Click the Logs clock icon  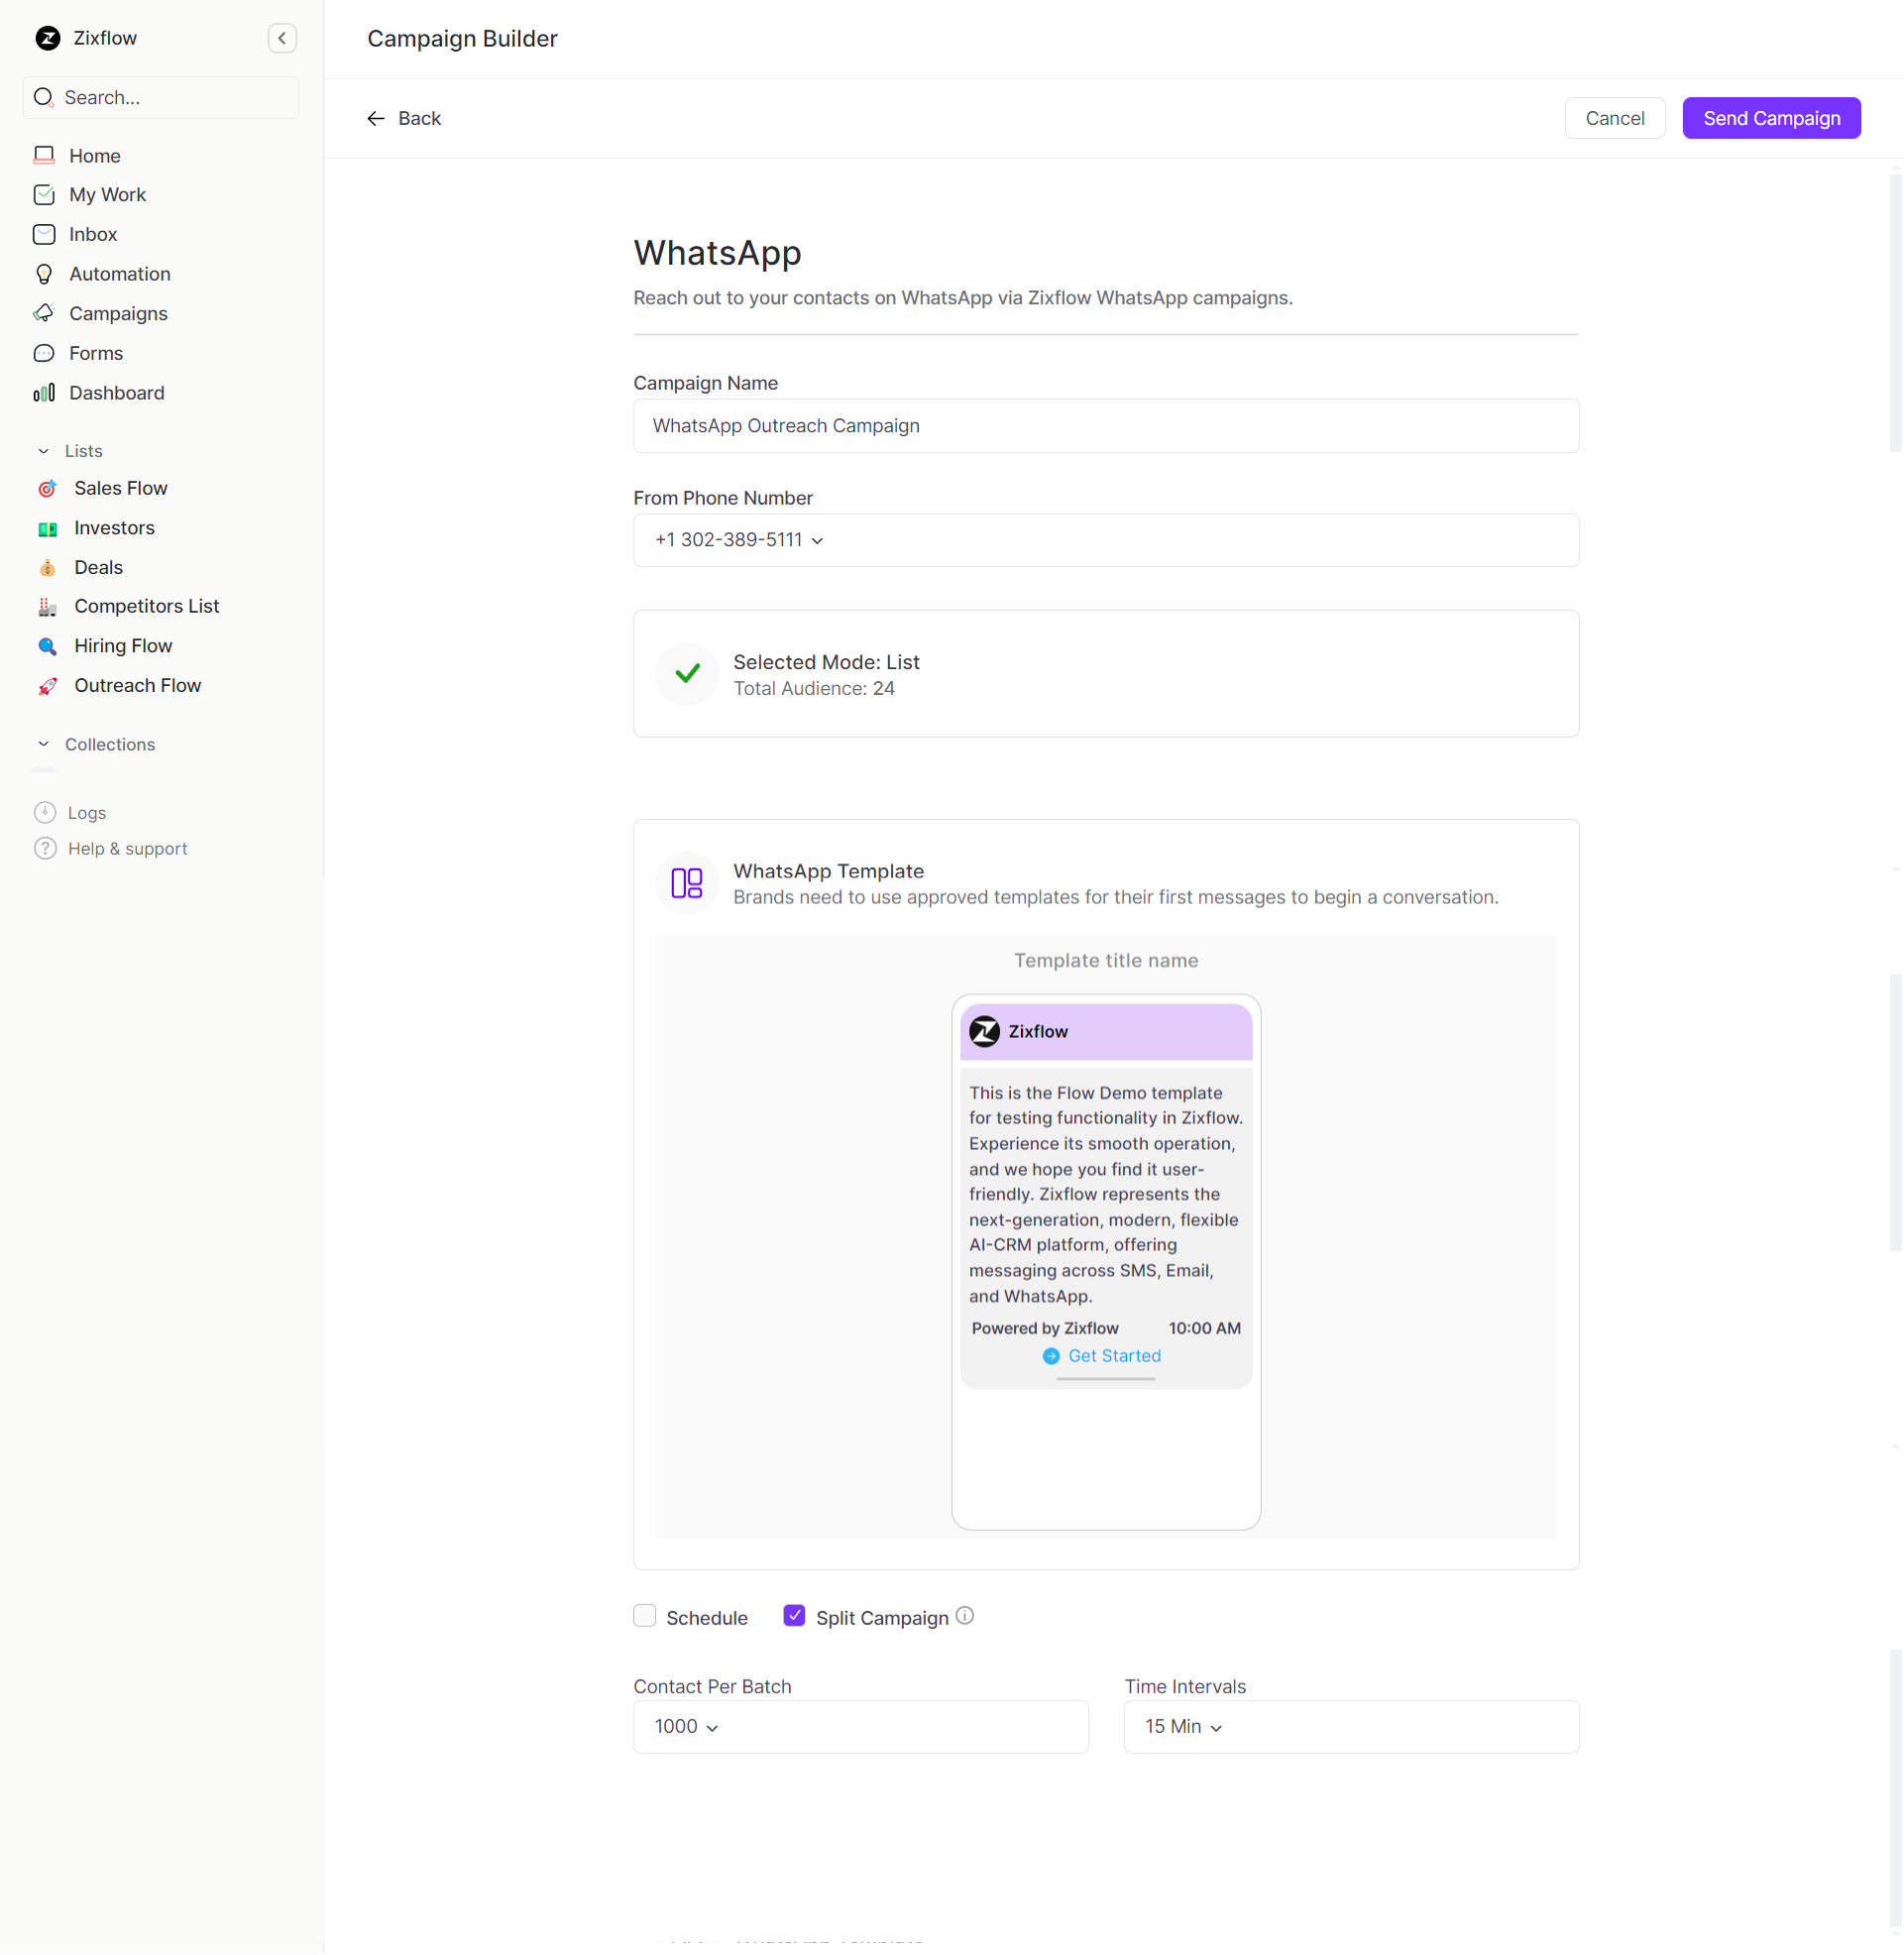45,812
